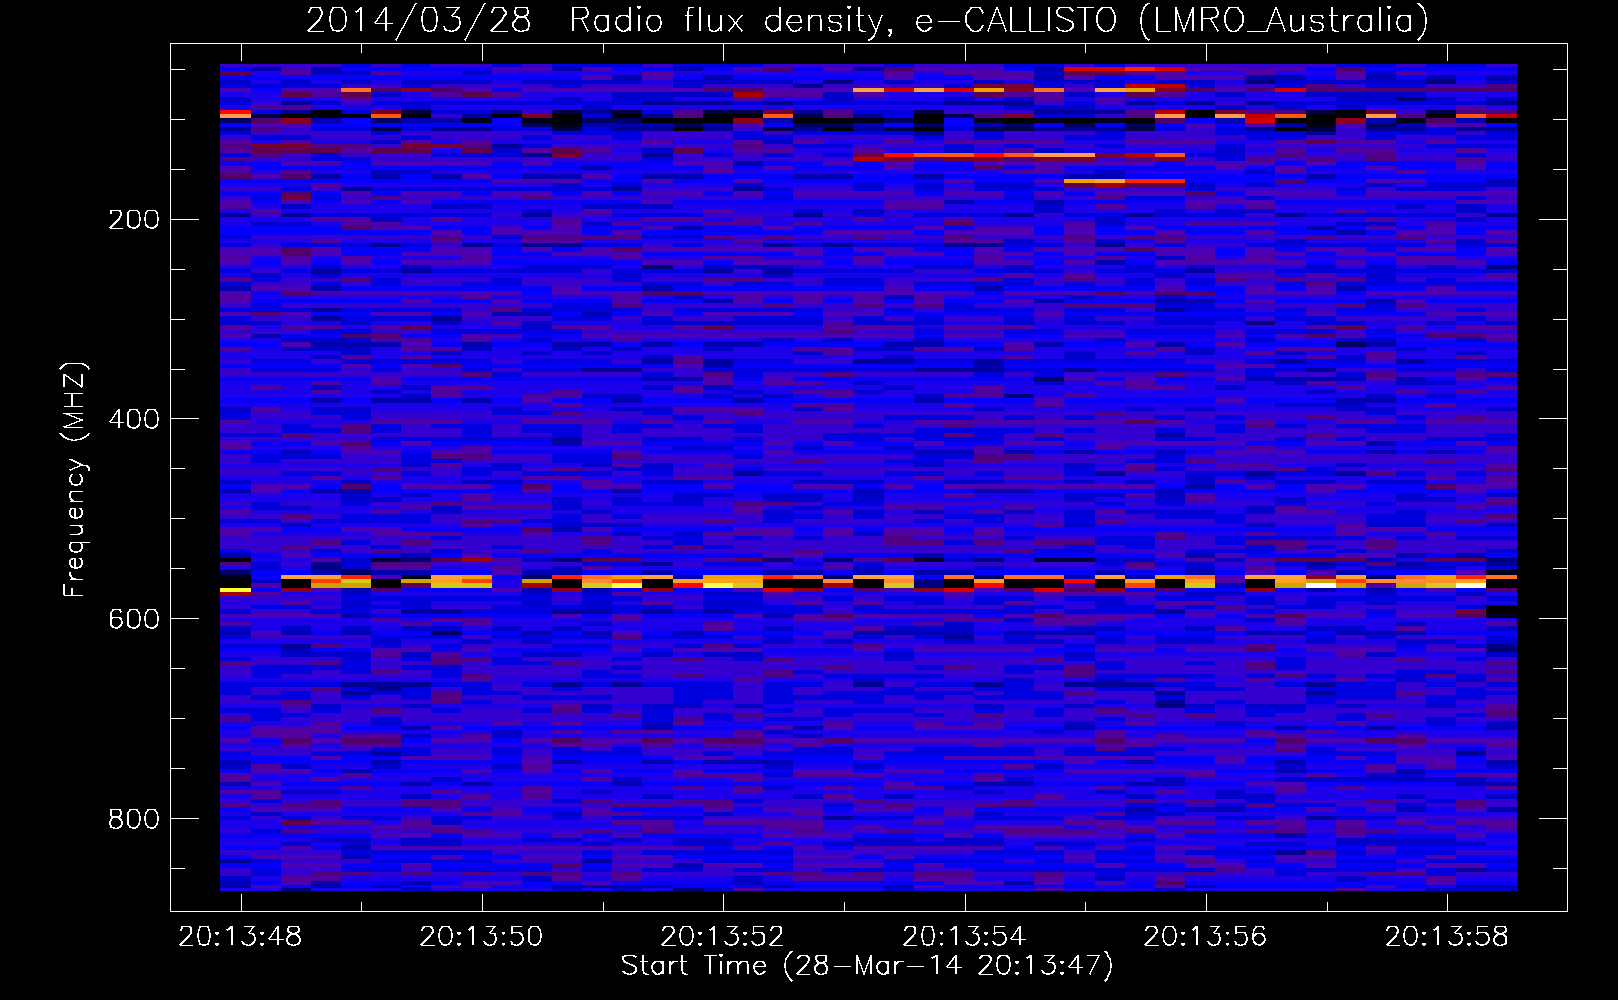1618x1000 pixels.
Task: Click the 600 frequency tick label
Action: click(x=134, y=619)
